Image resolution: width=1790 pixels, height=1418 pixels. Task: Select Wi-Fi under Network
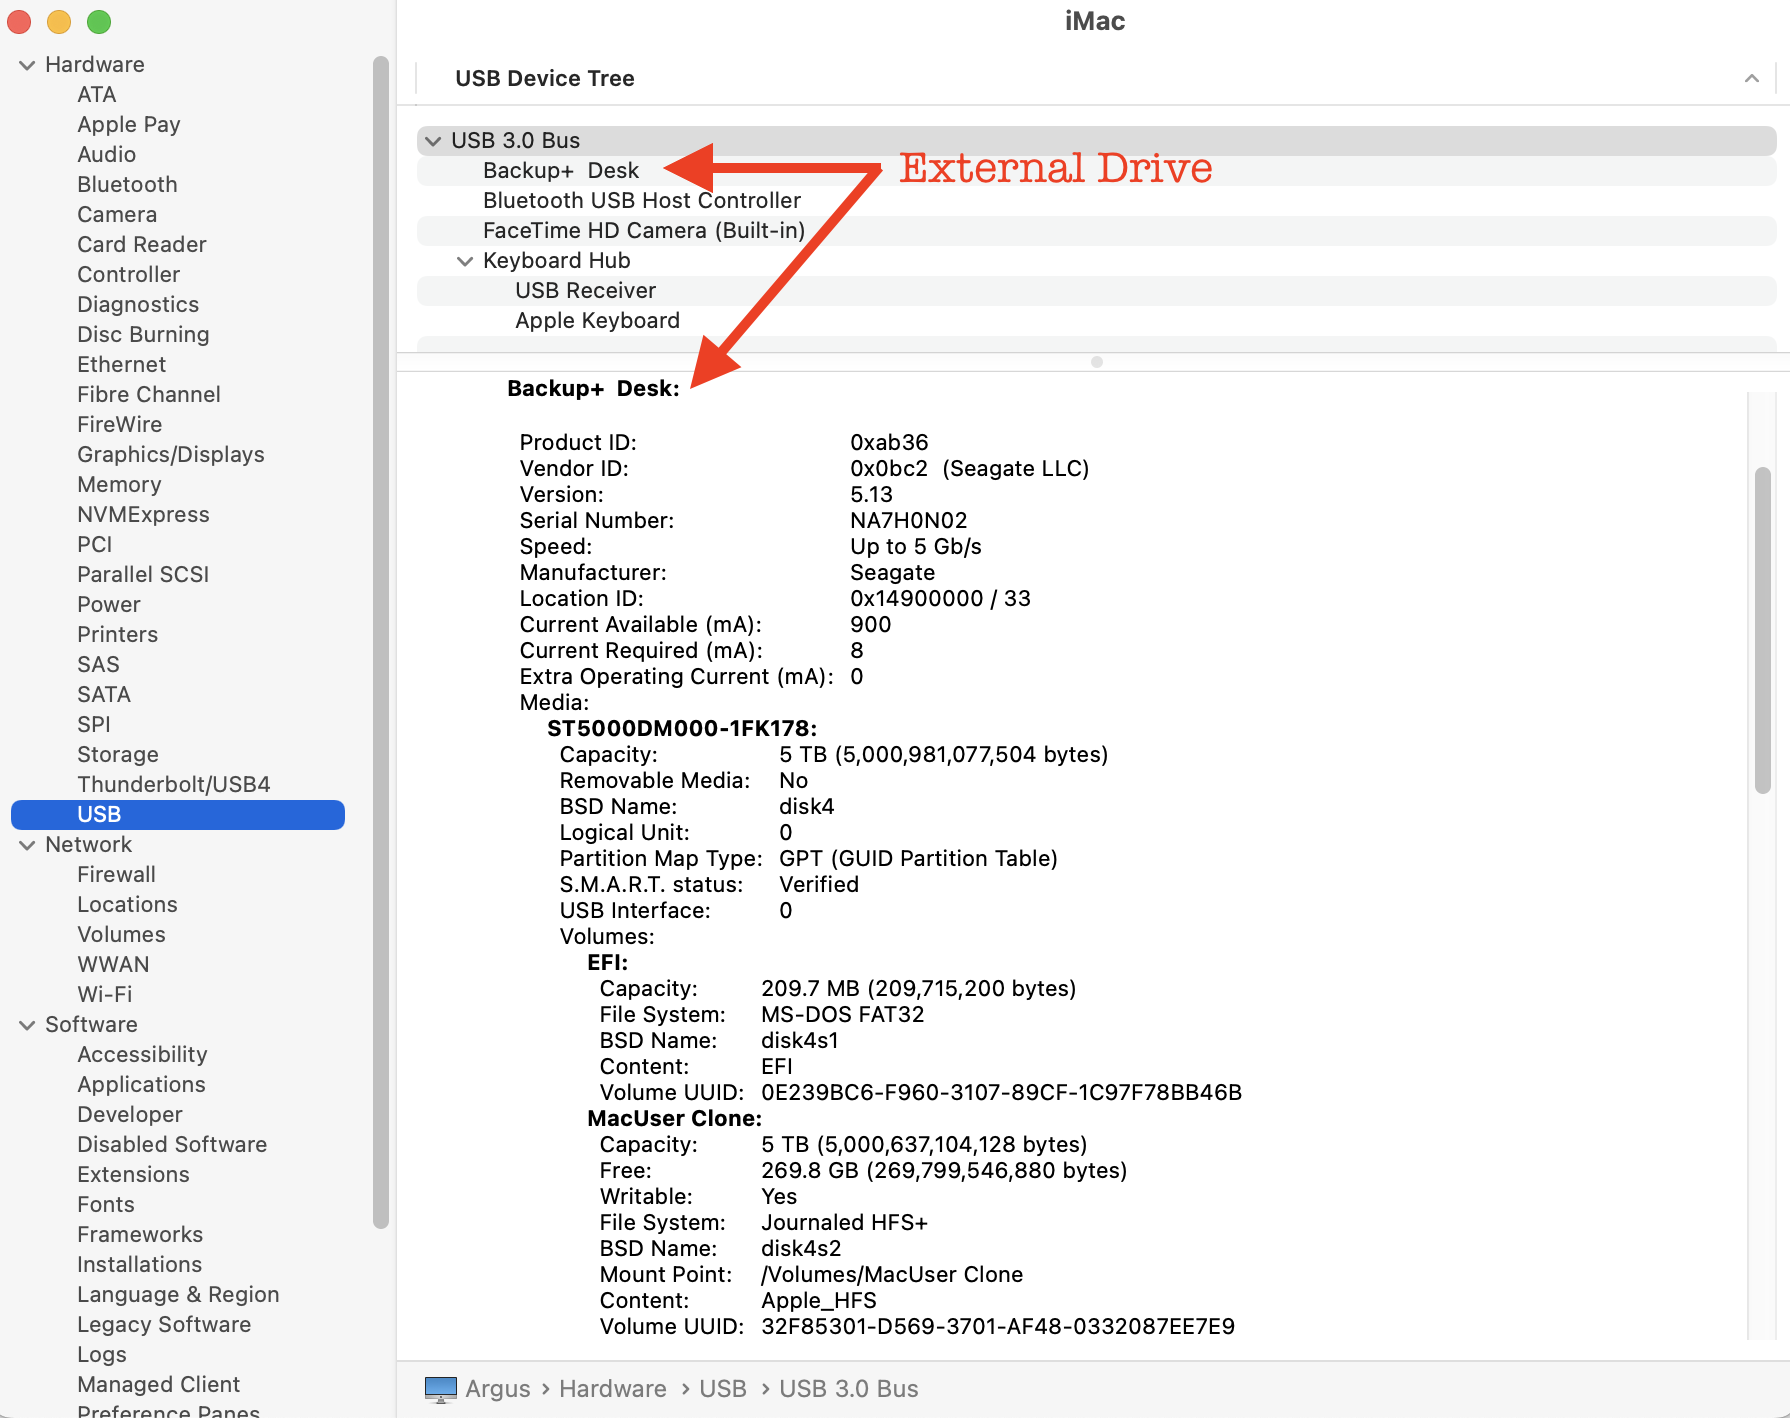pos(105,995)
